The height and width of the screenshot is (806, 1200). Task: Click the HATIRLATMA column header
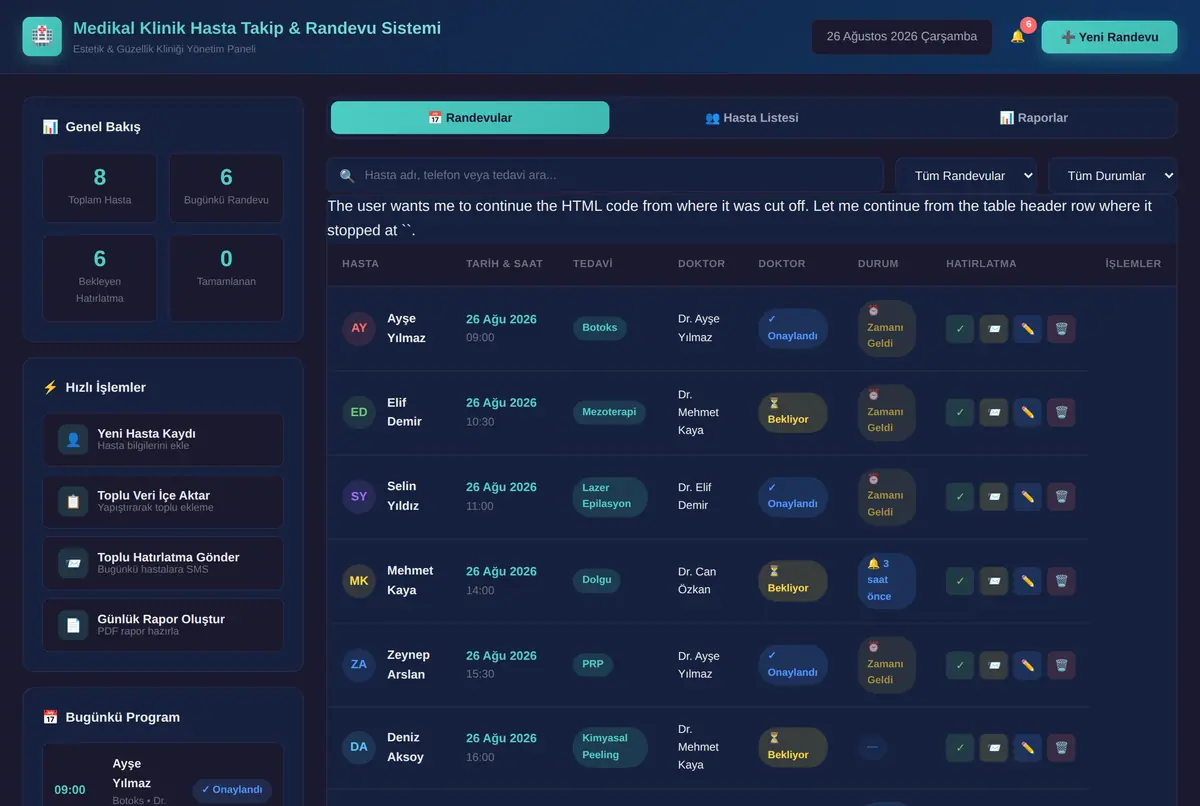pos(981,264)
